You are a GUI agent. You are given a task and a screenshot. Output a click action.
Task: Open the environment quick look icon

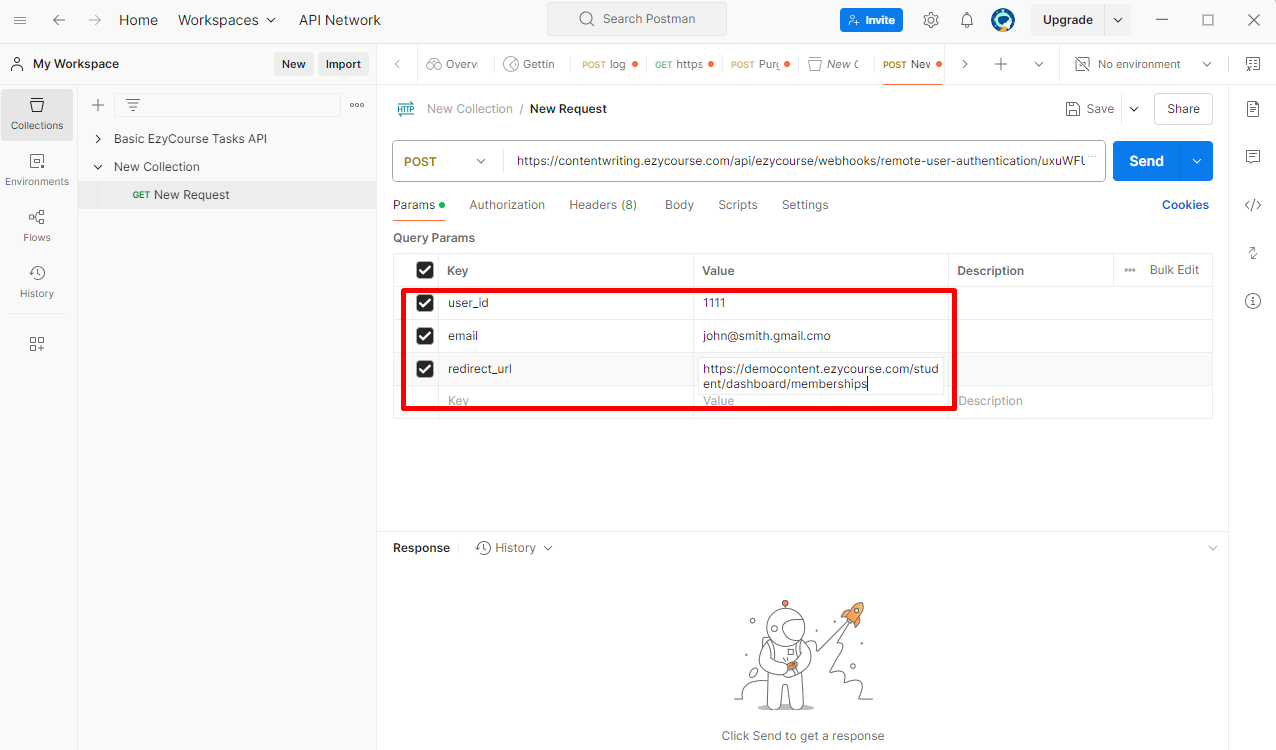pyautogui.click(x=1253, y=64)
